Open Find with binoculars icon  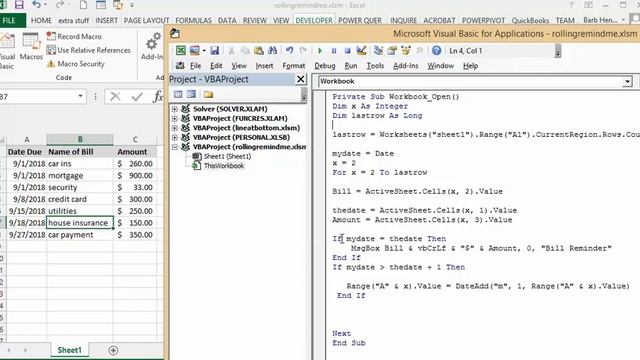[x=272, y=51]
